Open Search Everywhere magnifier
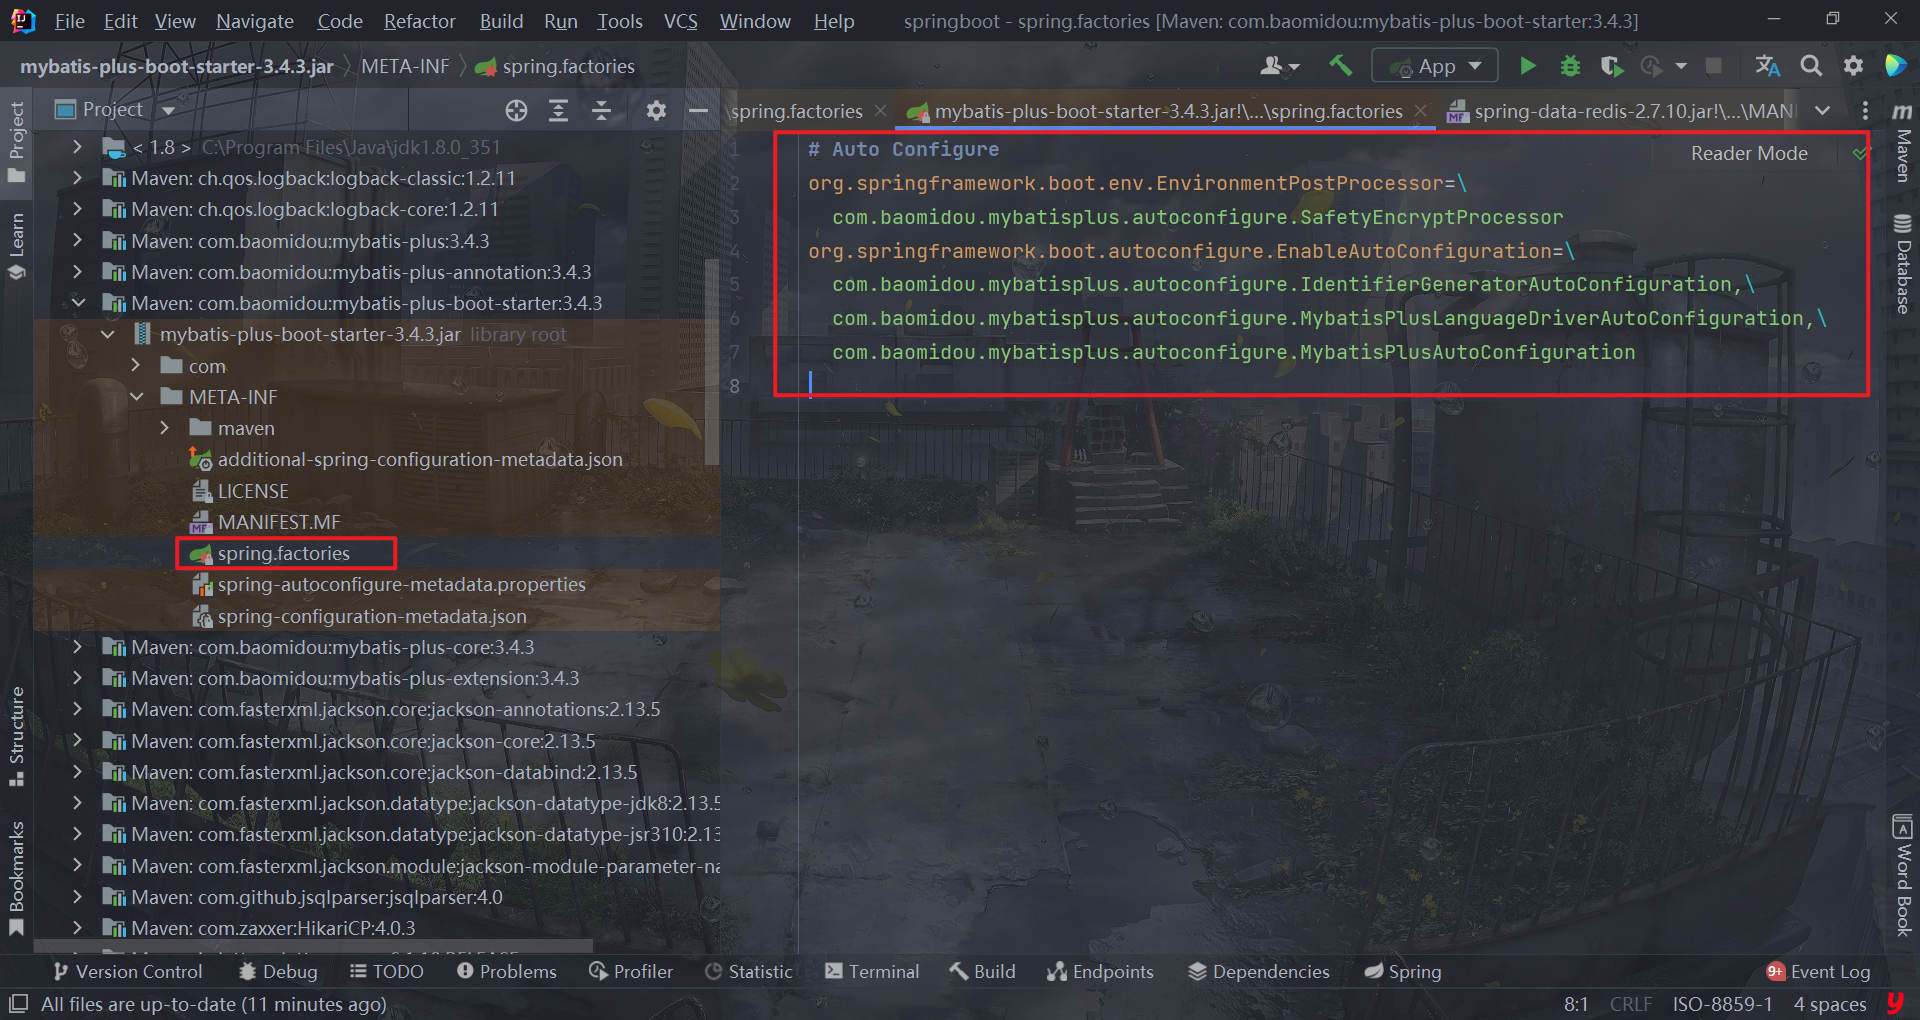Viewport: 1920px width, 1020px height. pyautogui.click(x=1811, y=66)
